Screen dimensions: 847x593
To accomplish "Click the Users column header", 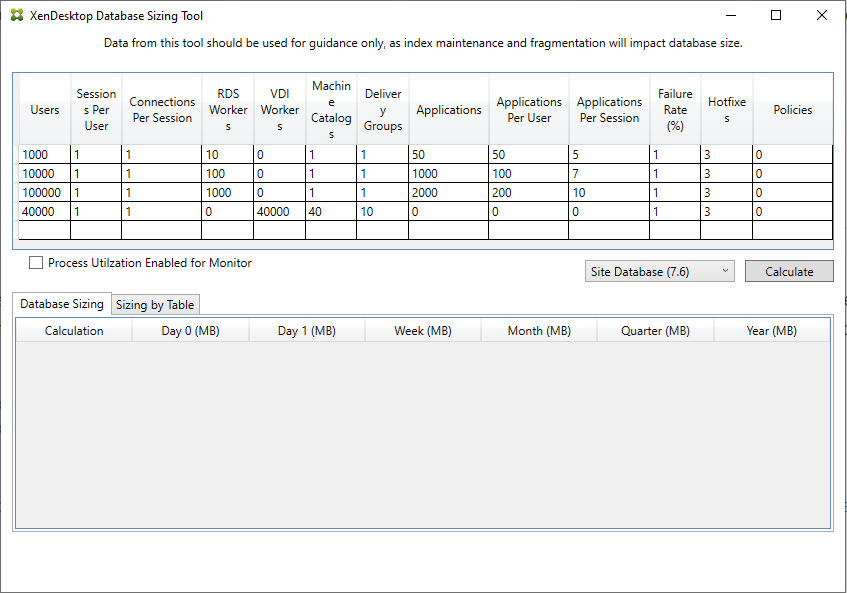I will 45,110.
